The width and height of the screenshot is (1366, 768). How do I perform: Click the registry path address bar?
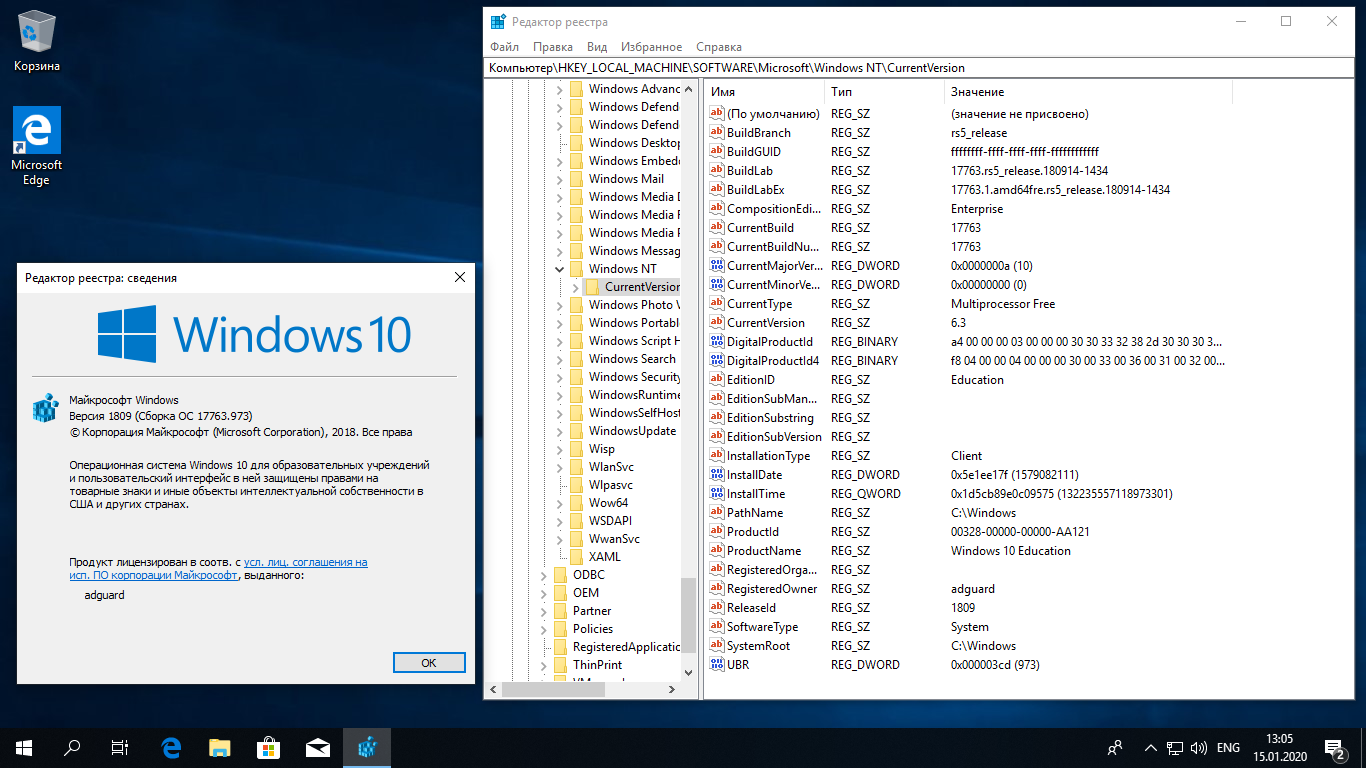click(918, 68)
